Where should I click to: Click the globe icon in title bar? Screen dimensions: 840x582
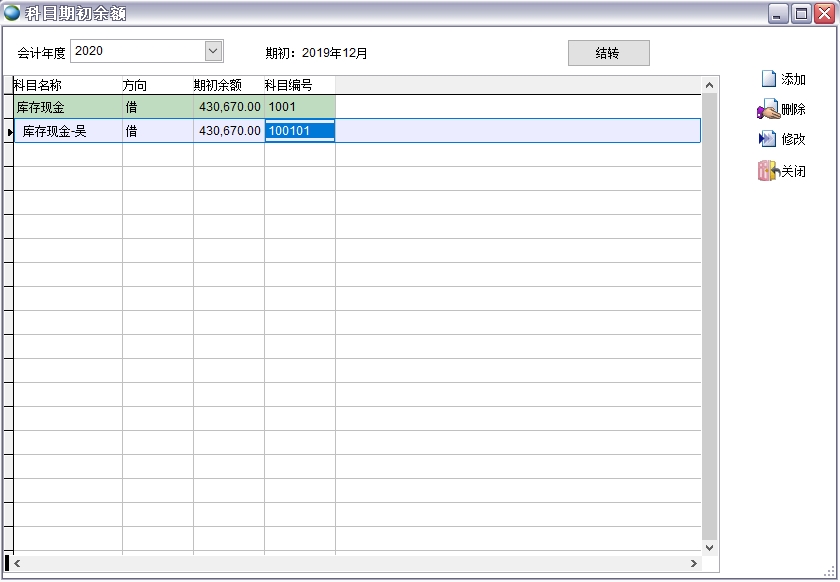tap(12, 13)
